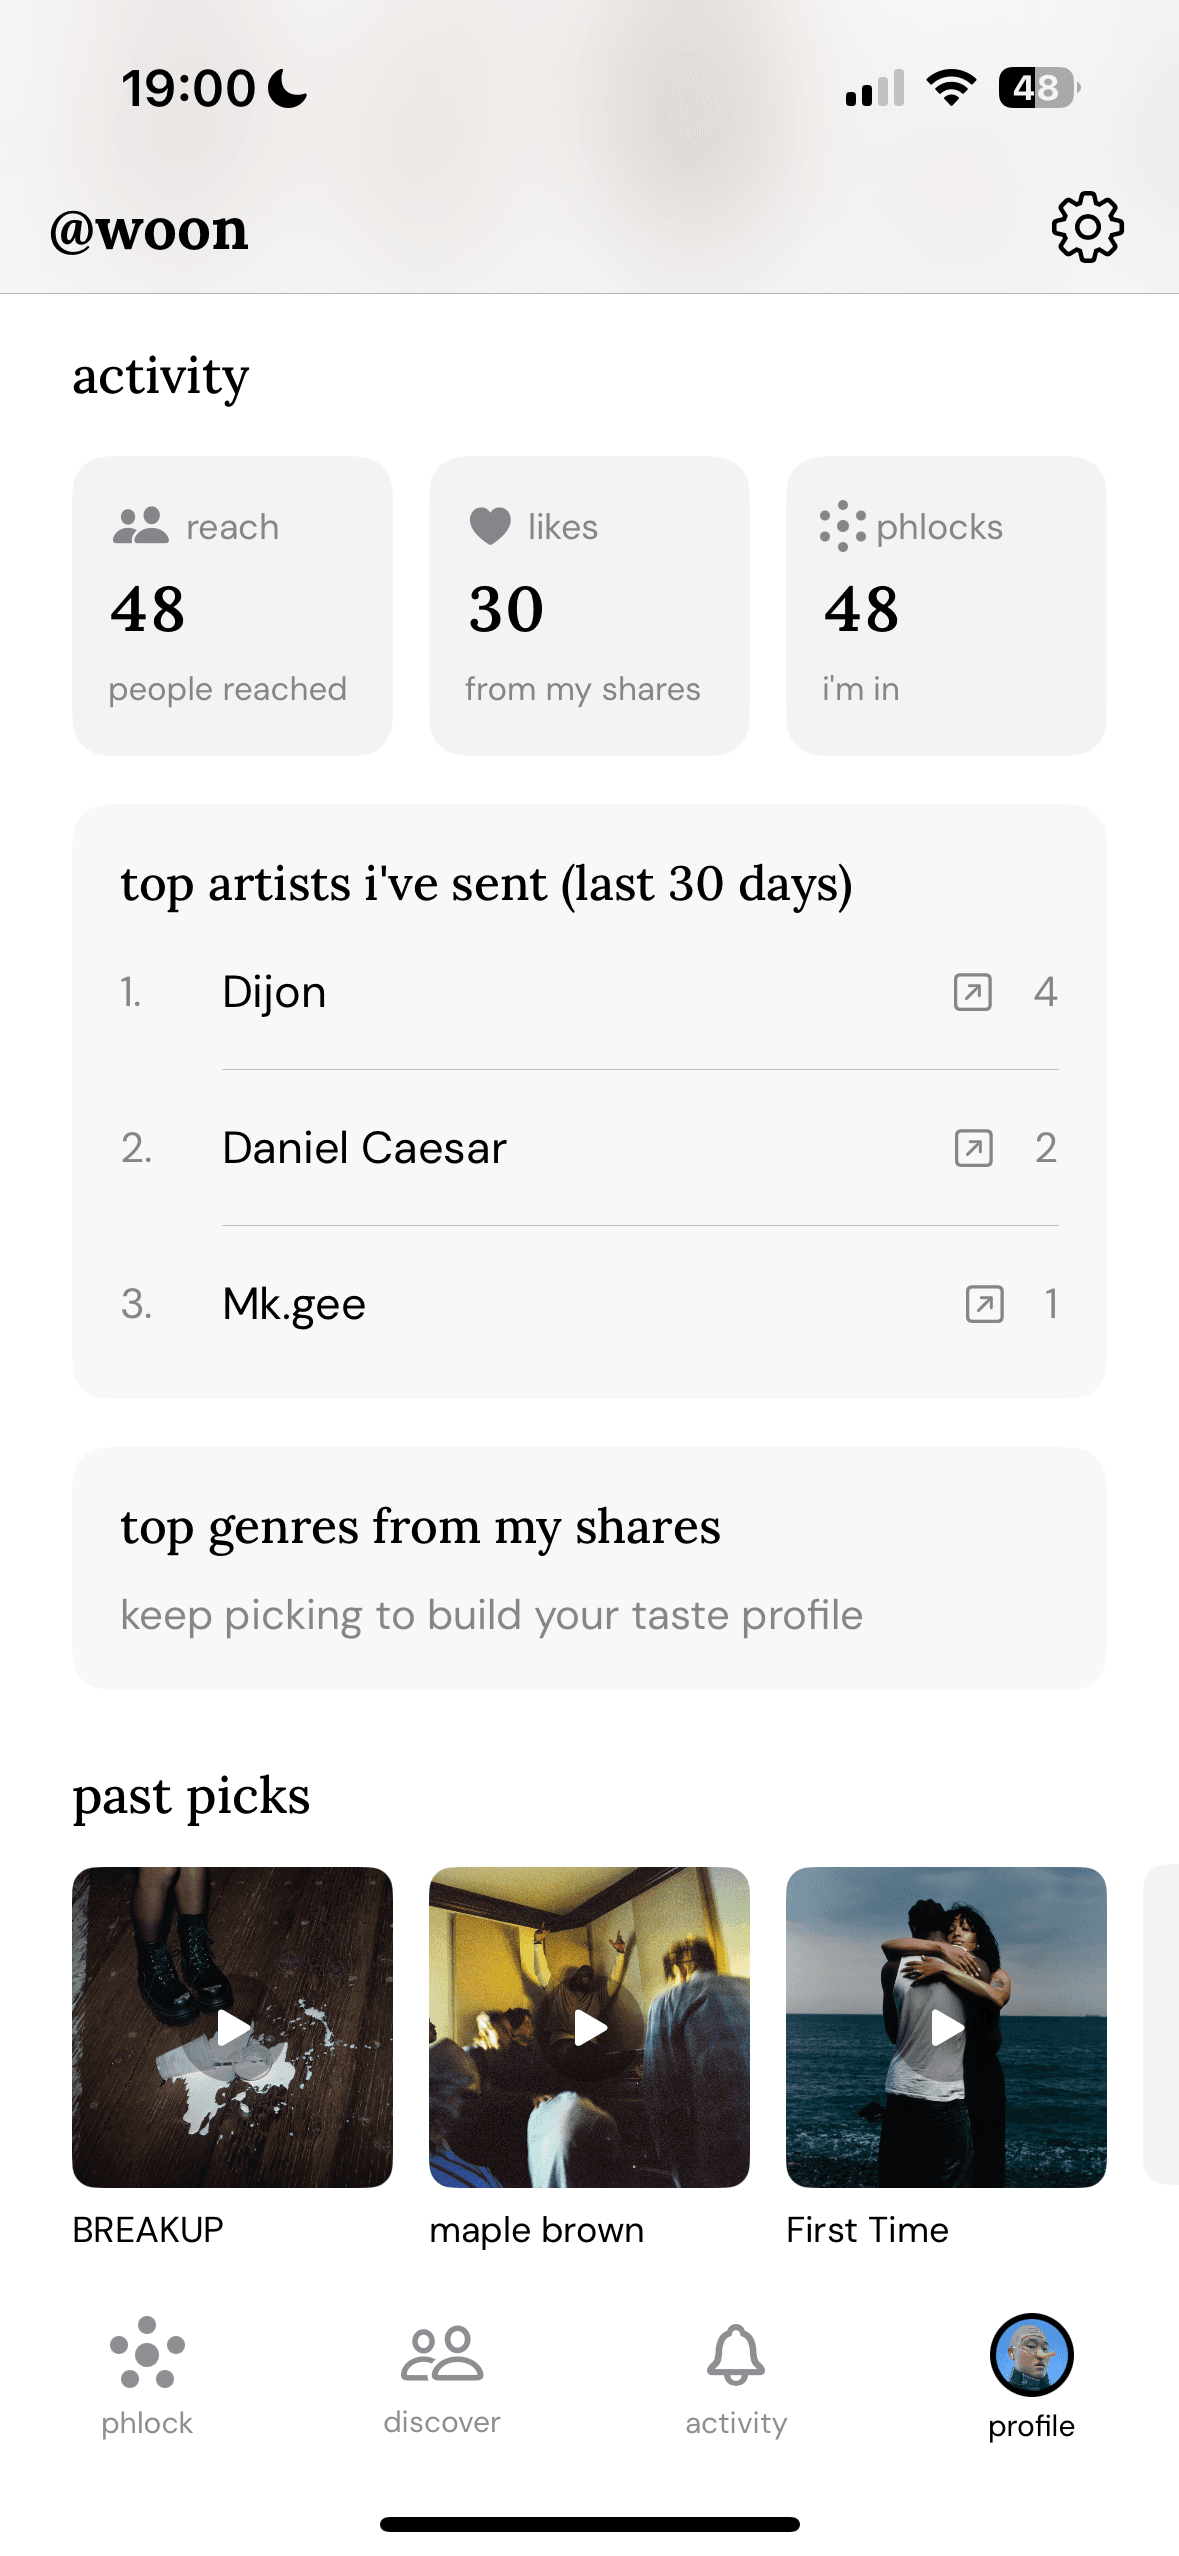
Task: Tap the phlocks dots icon in stats card
Action: click(x=842, y=526)
